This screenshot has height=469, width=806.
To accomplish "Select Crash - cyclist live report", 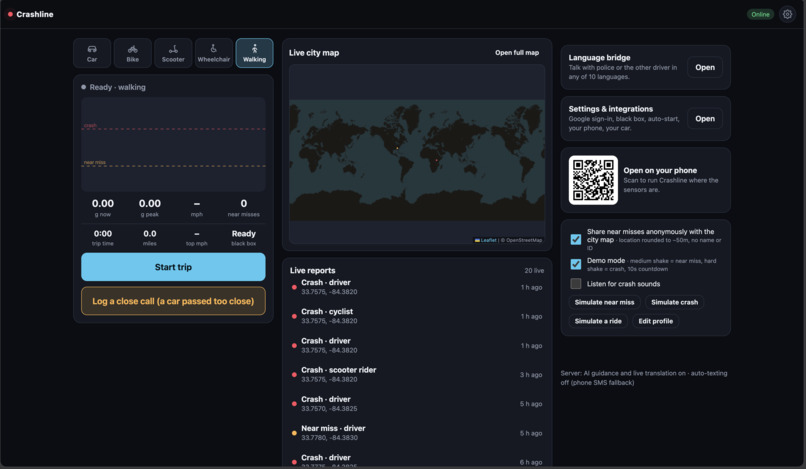I will click(417, 316).
